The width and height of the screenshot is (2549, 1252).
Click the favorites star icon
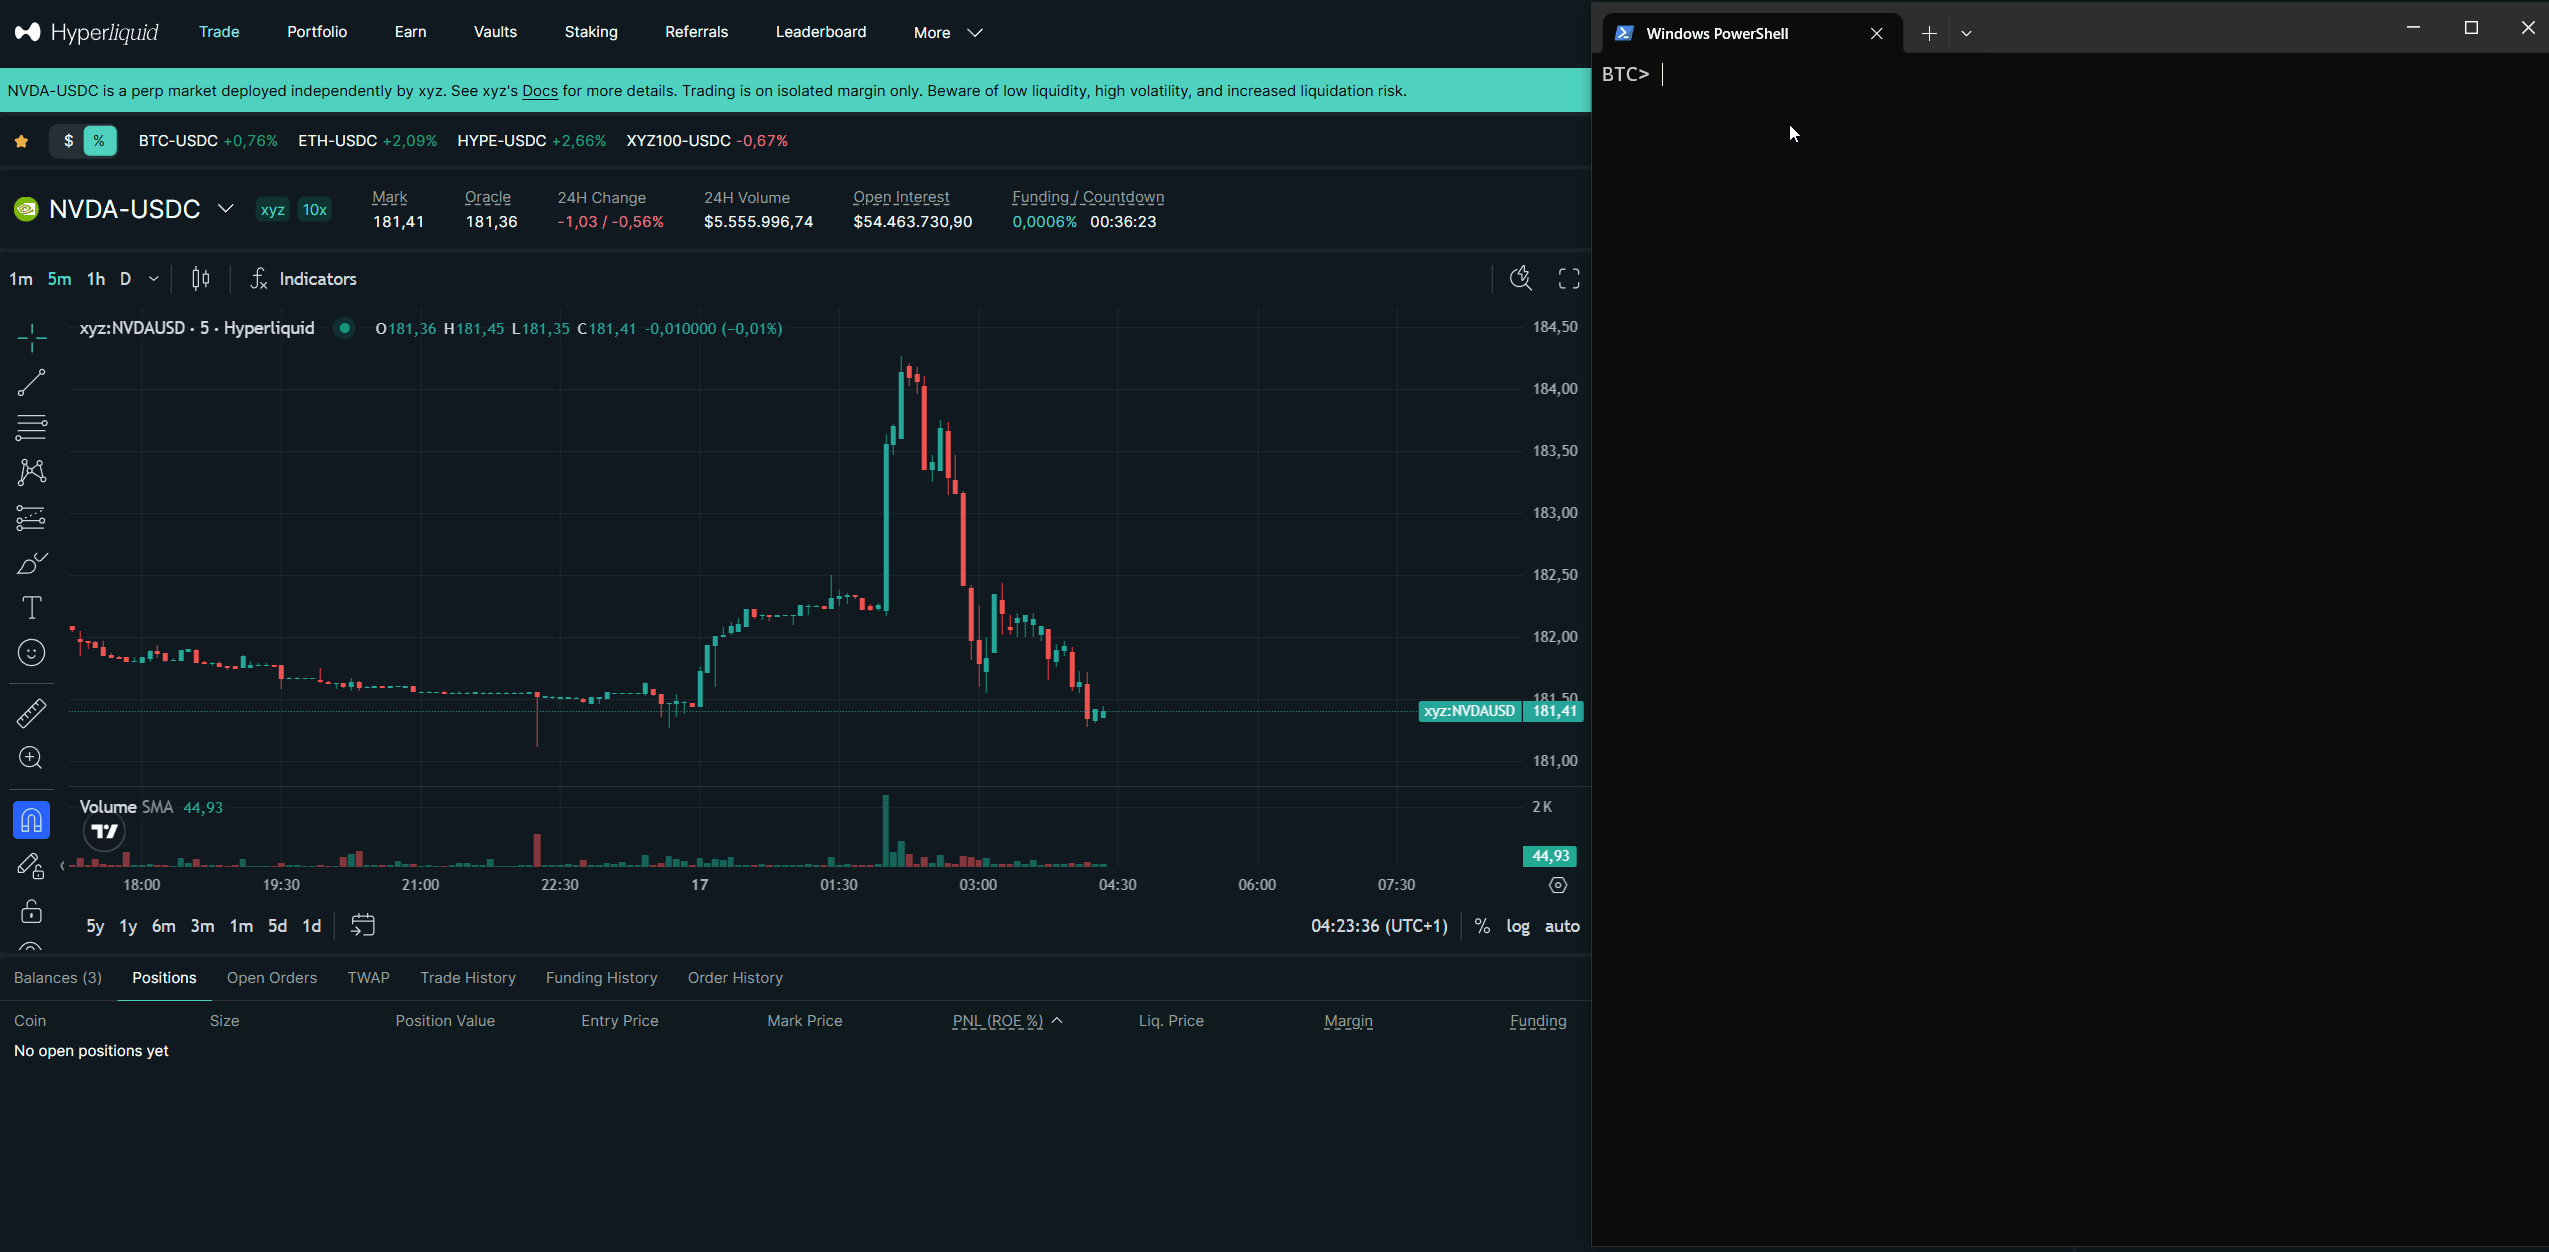tap(21, 141)
